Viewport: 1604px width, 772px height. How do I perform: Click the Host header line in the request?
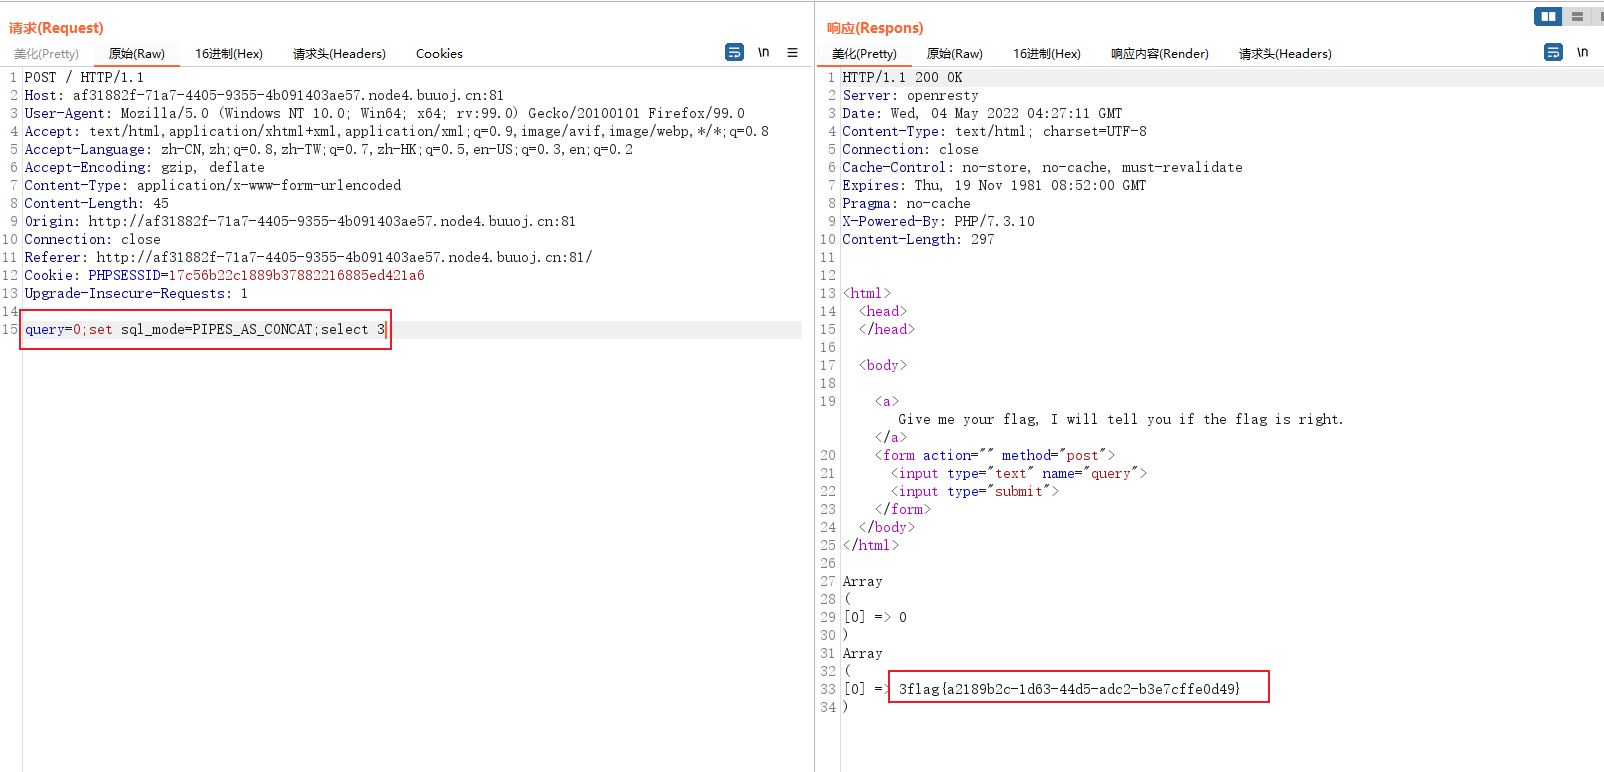coord(264,95)
